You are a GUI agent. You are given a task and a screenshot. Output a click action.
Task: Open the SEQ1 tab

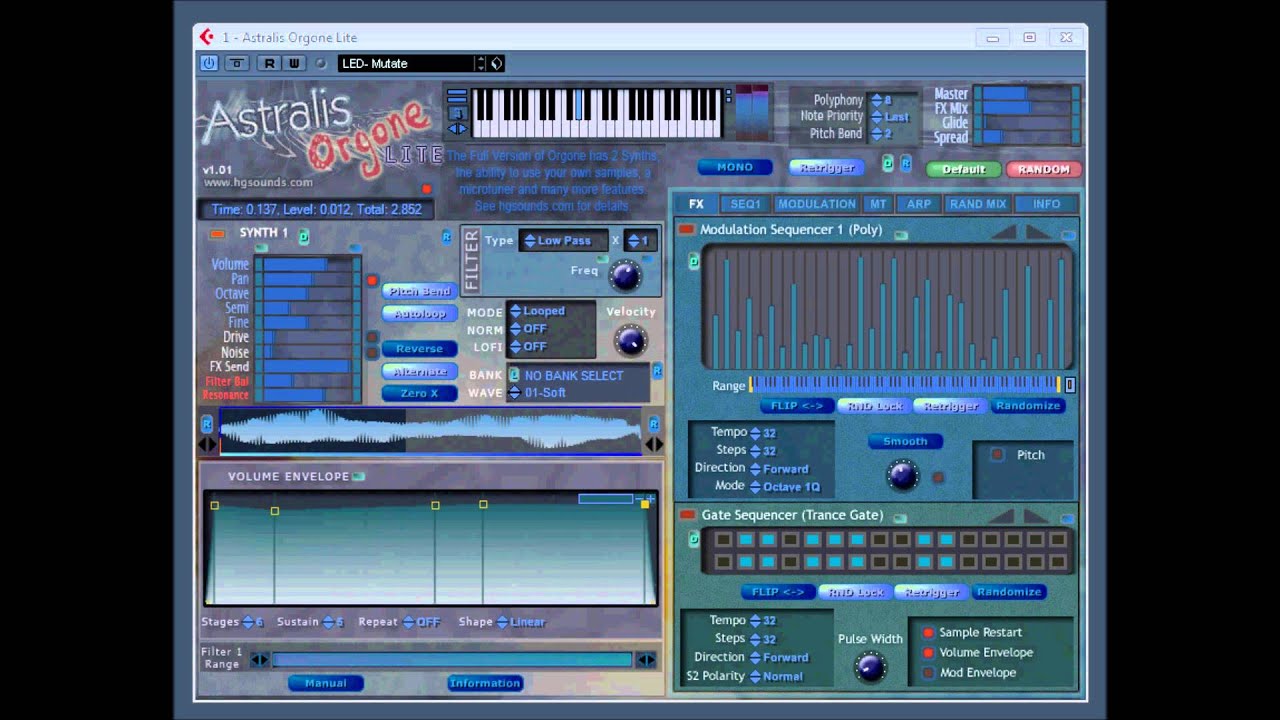[745, 204]
